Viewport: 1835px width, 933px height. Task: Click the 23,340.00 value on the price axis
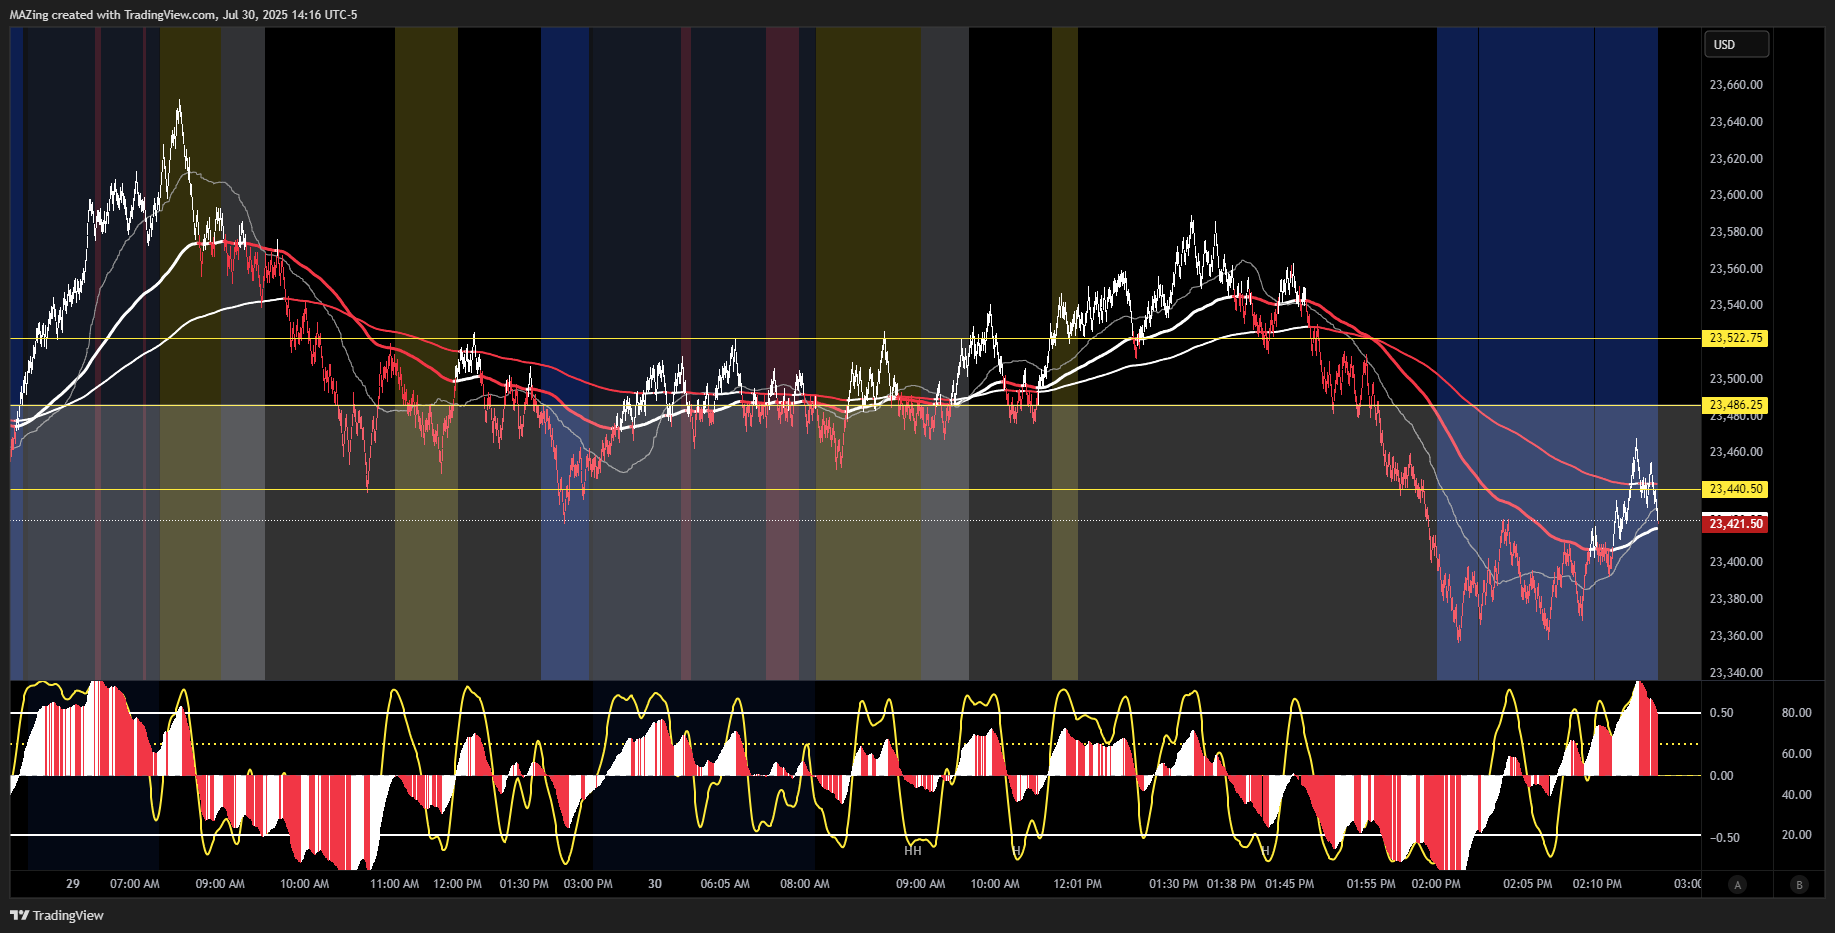[1736, 673]
